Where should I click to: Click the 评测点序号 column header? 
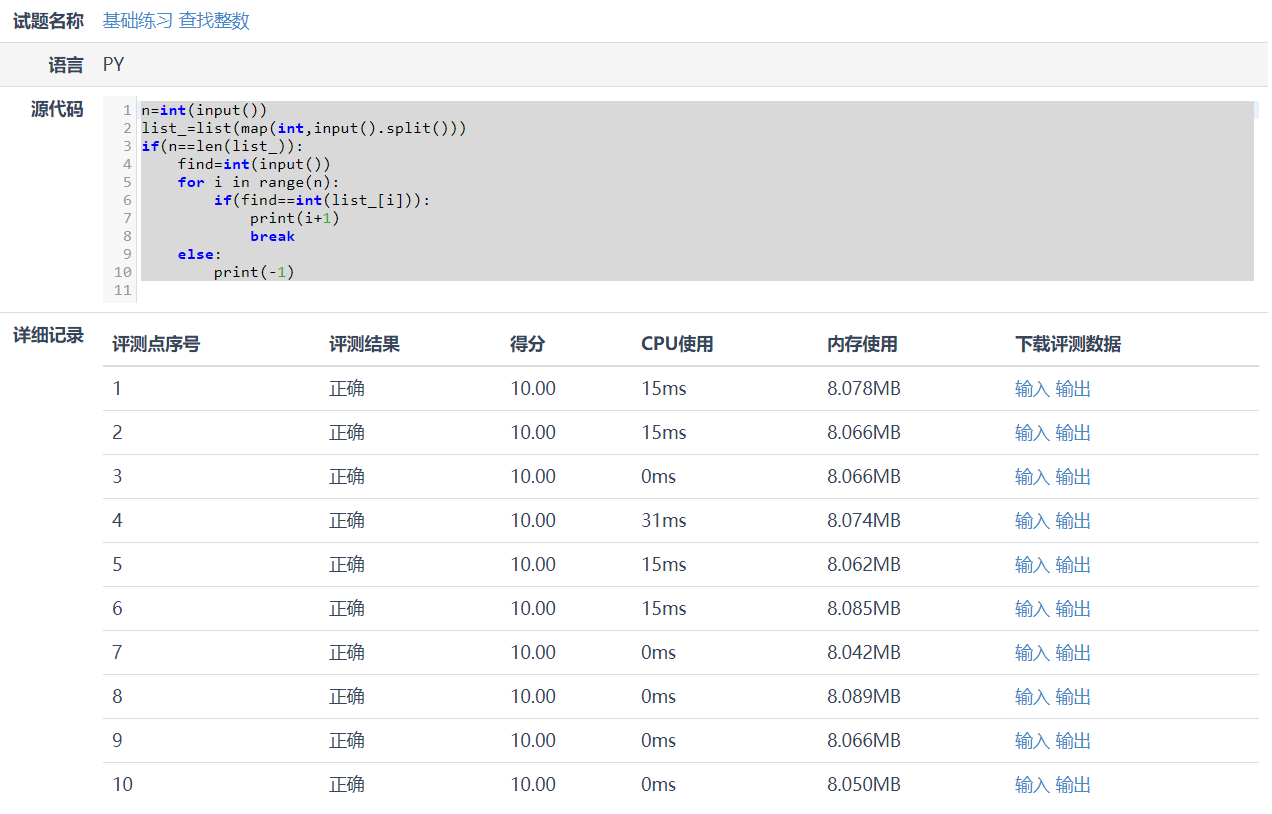coord(156,345)
